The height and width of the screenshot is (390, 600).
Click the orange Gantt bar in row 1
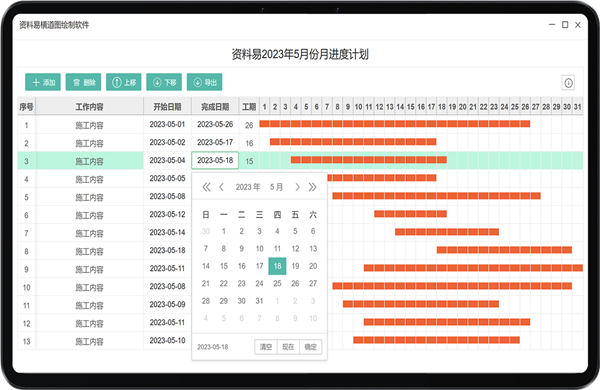395,124
